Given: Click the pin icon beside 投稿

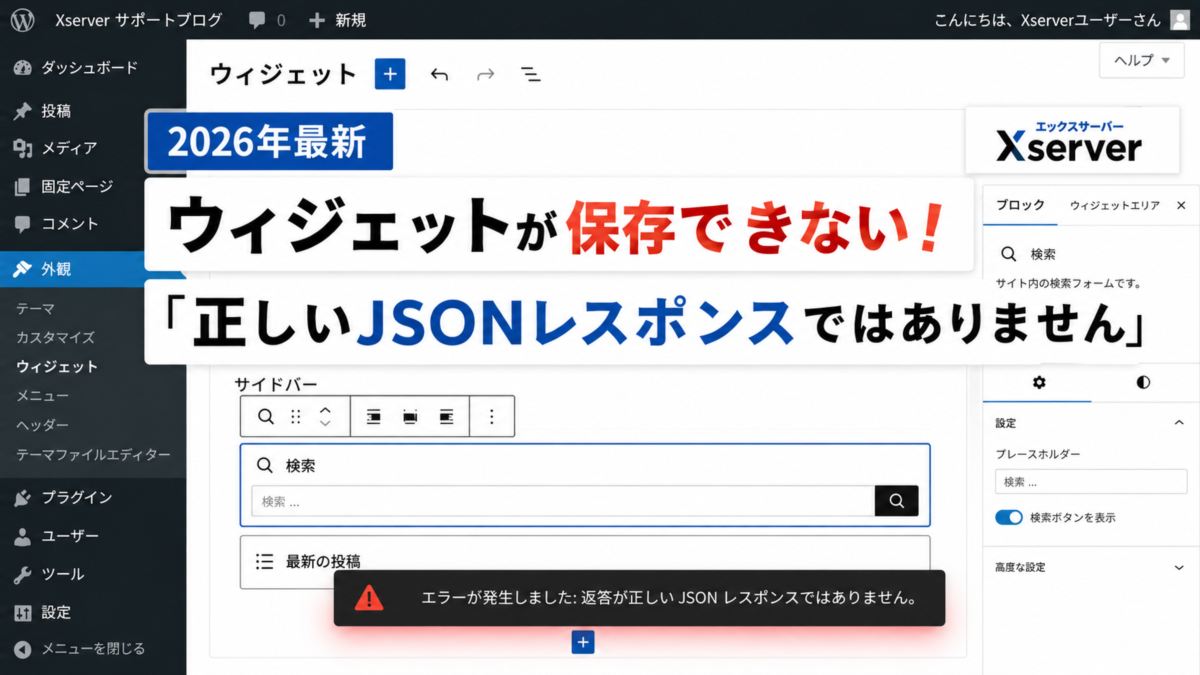Looking at the screenshot, I should point(23,111).
